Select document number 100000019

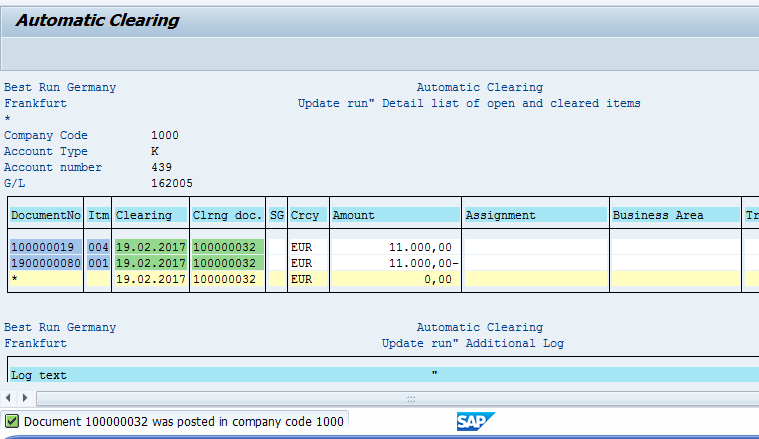(x=44, y=247)
